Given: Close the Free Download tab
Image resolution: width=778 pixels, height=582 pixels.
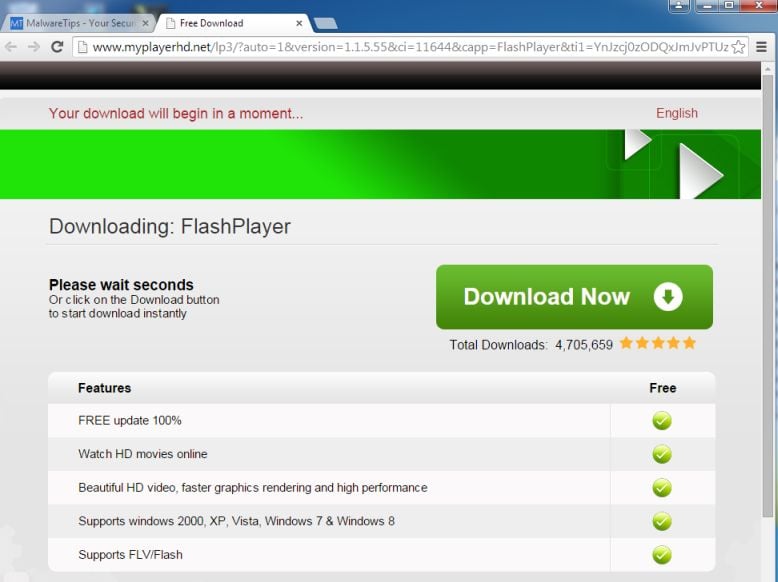Looking at the screenshot, I should (x=299, y=23).
